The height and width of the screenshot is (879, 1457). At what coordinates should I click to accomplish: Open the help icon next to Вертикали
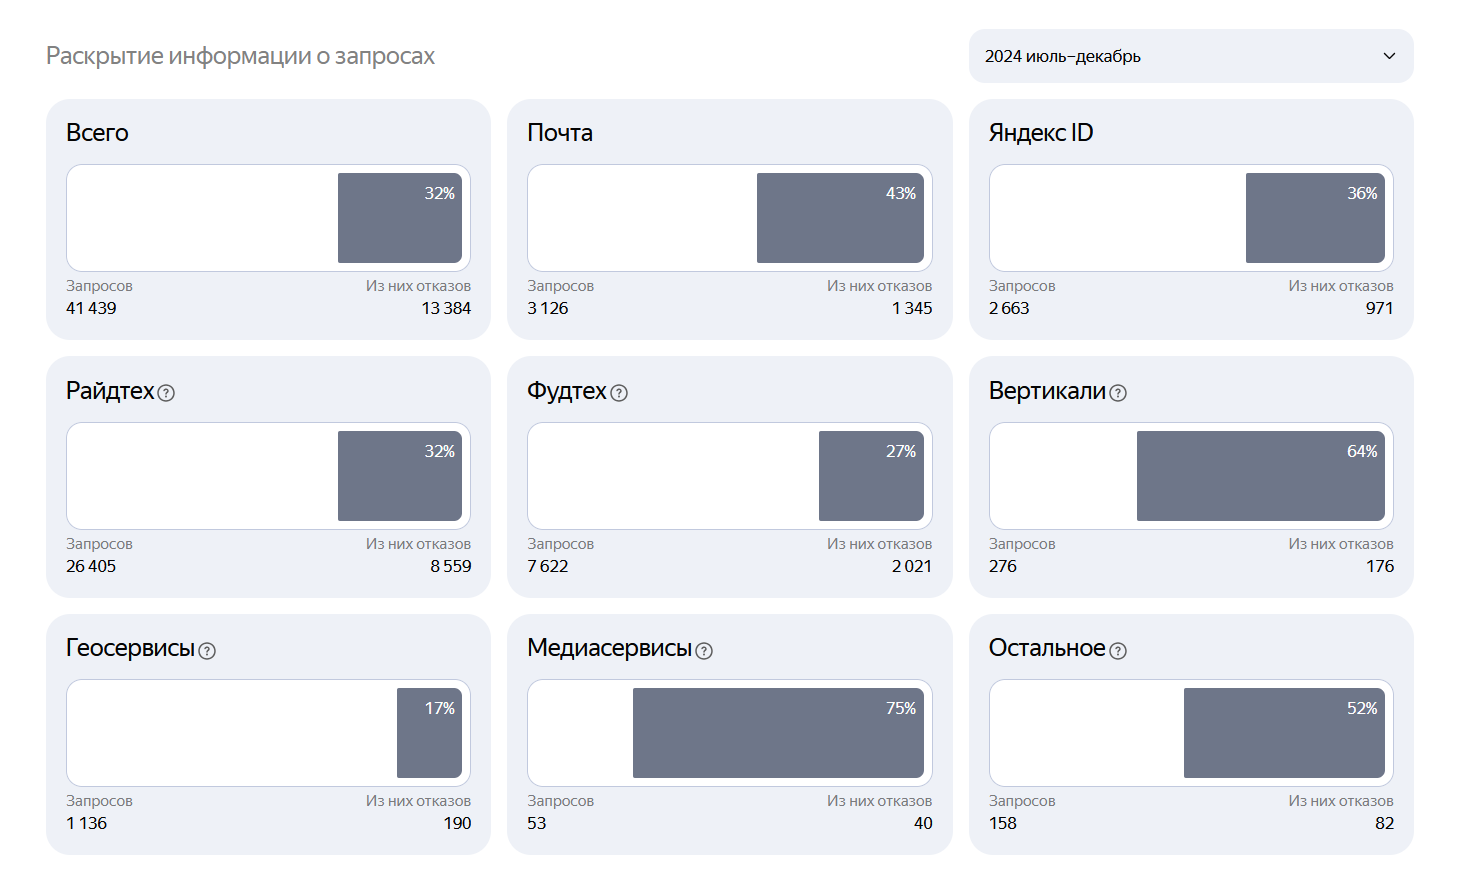point(1118,393)
